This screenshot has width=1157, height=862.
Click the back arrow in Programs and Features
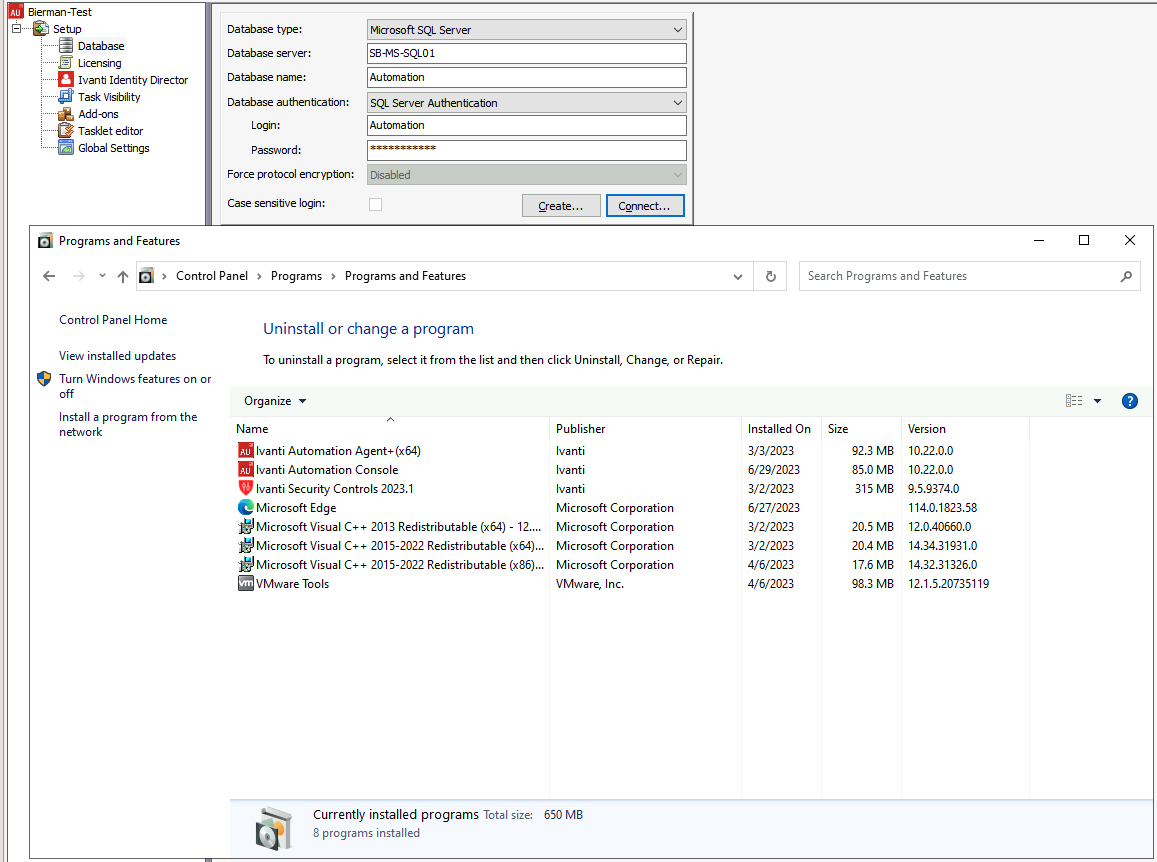point(49,276)
